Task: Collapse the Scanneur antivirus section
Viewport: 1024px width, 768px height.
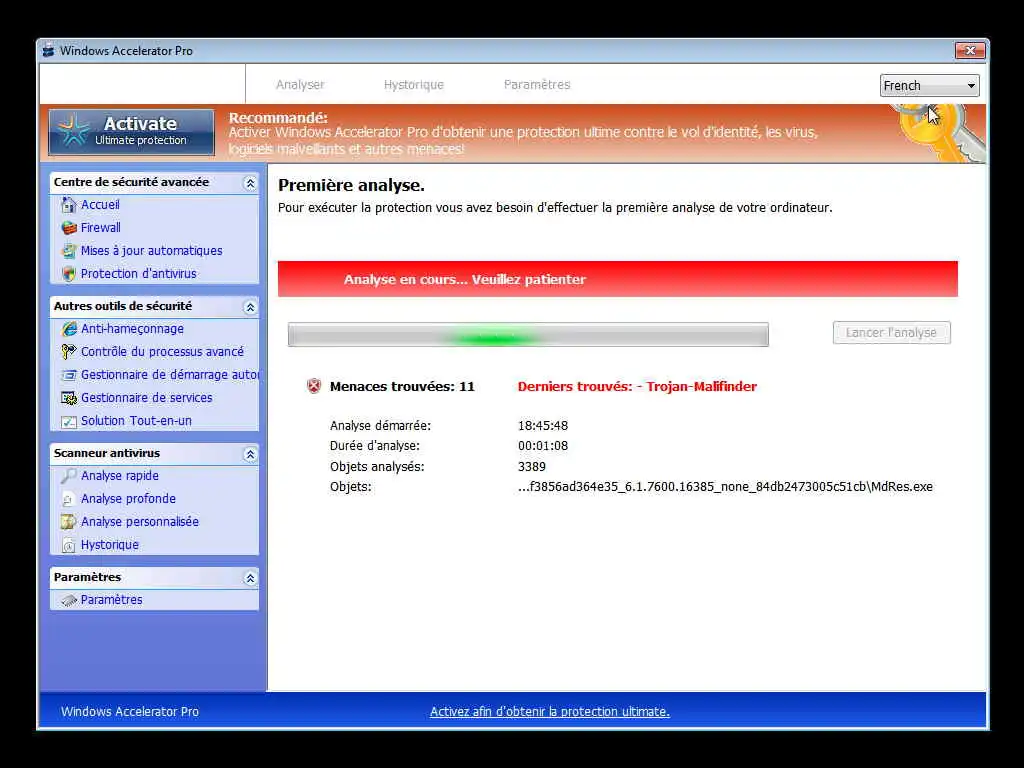Action: tap(250, 454)
